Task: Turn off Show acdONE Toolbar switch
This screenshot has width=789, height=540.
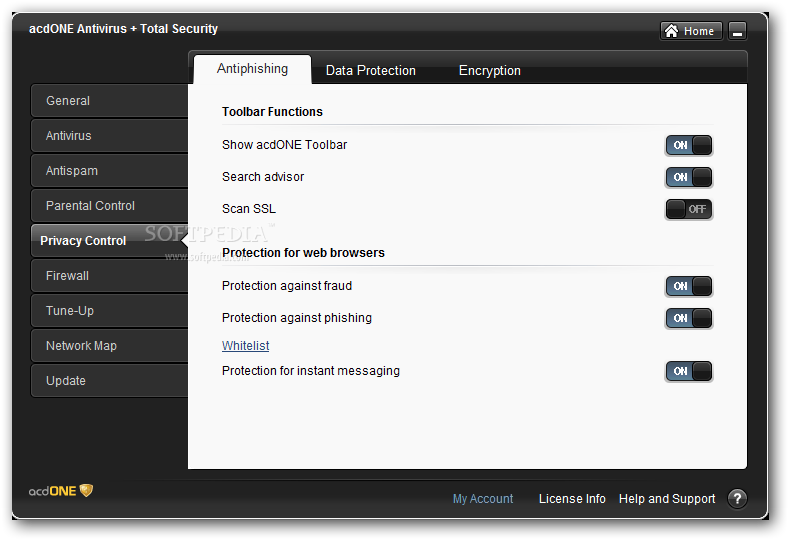Action: 689,145
